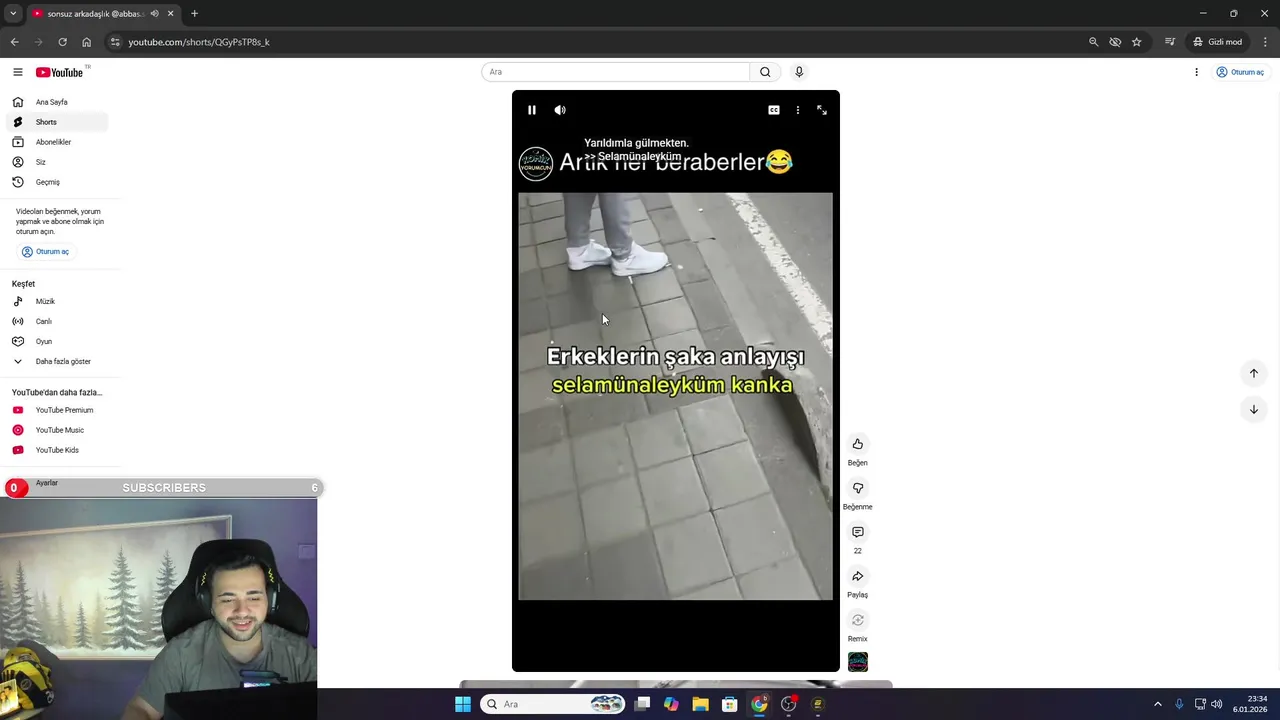Like the Short with Beğen
The width and height of the screenshot is (1280, 720).
pos(858,444)
